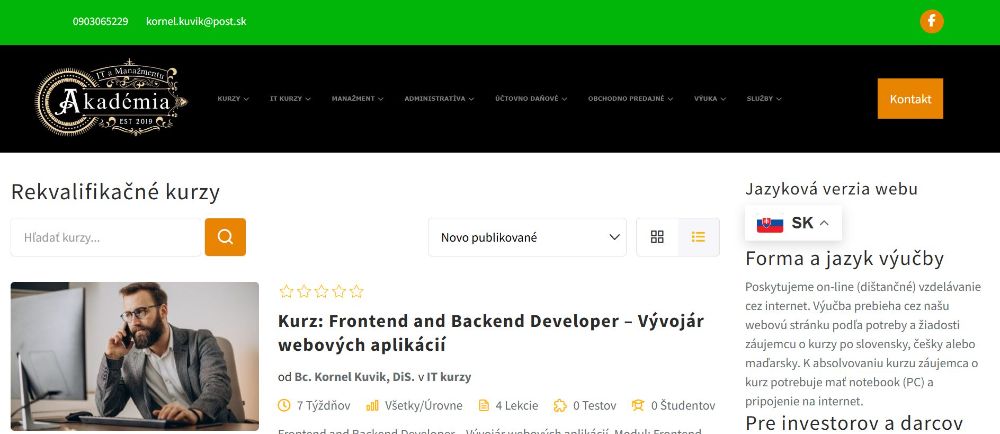Open the IT kurzy category link
Screen dimensions: 1000x434
449,377
